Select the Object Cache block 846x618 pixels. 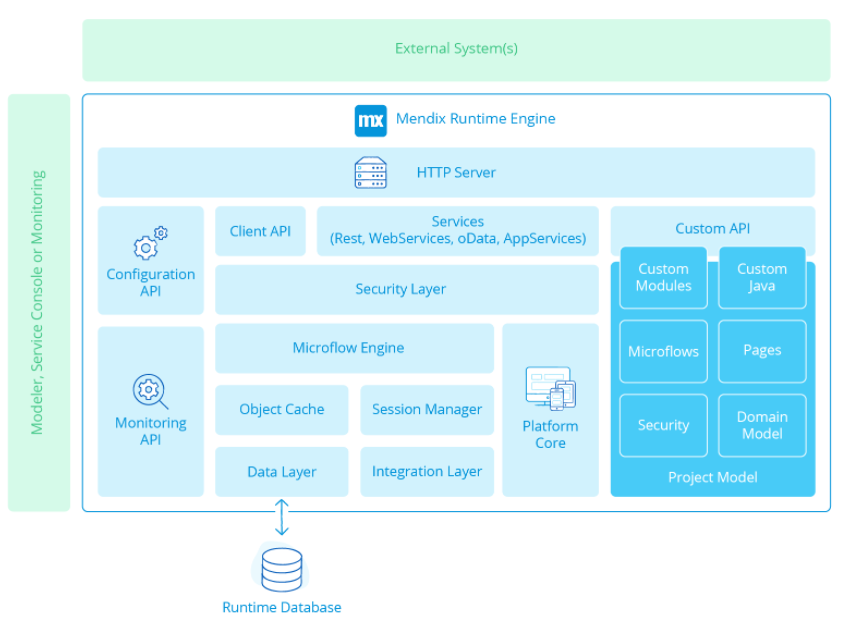[x=282, y=410]
